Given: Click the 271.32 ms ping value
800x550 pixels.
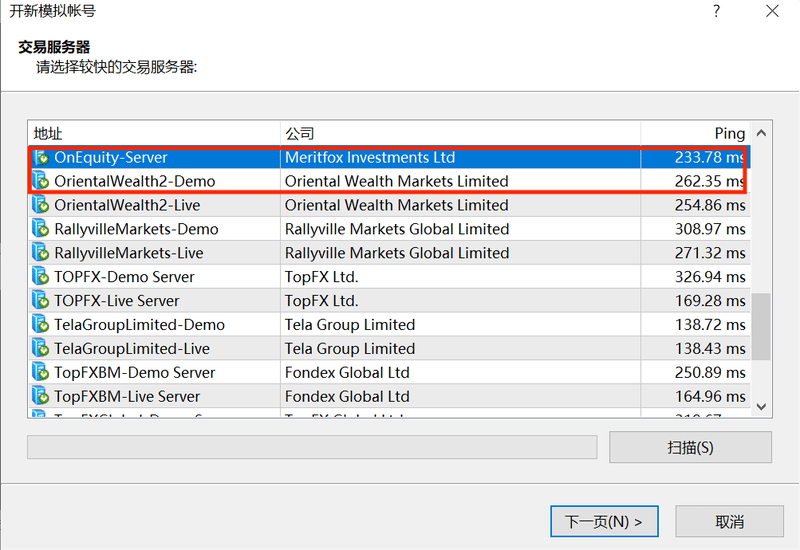Looking at the screenshot, I should tap(710, 253).
